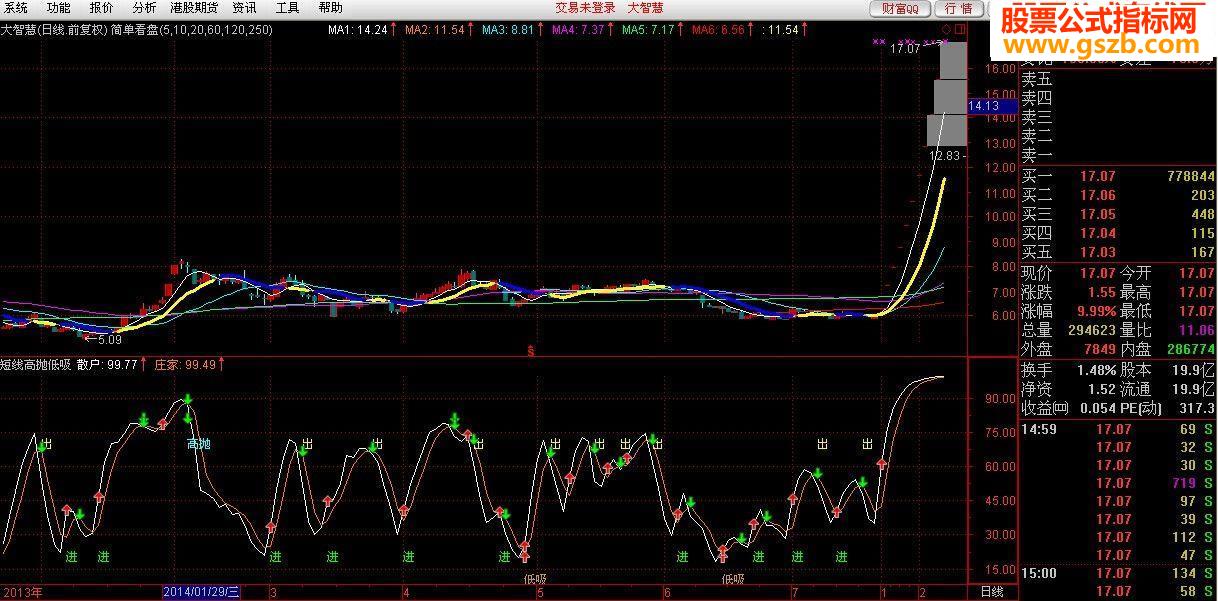Select the 买三 bid row at 17.05
This screenshot has height=601, width=1218.
(1118, 215)
